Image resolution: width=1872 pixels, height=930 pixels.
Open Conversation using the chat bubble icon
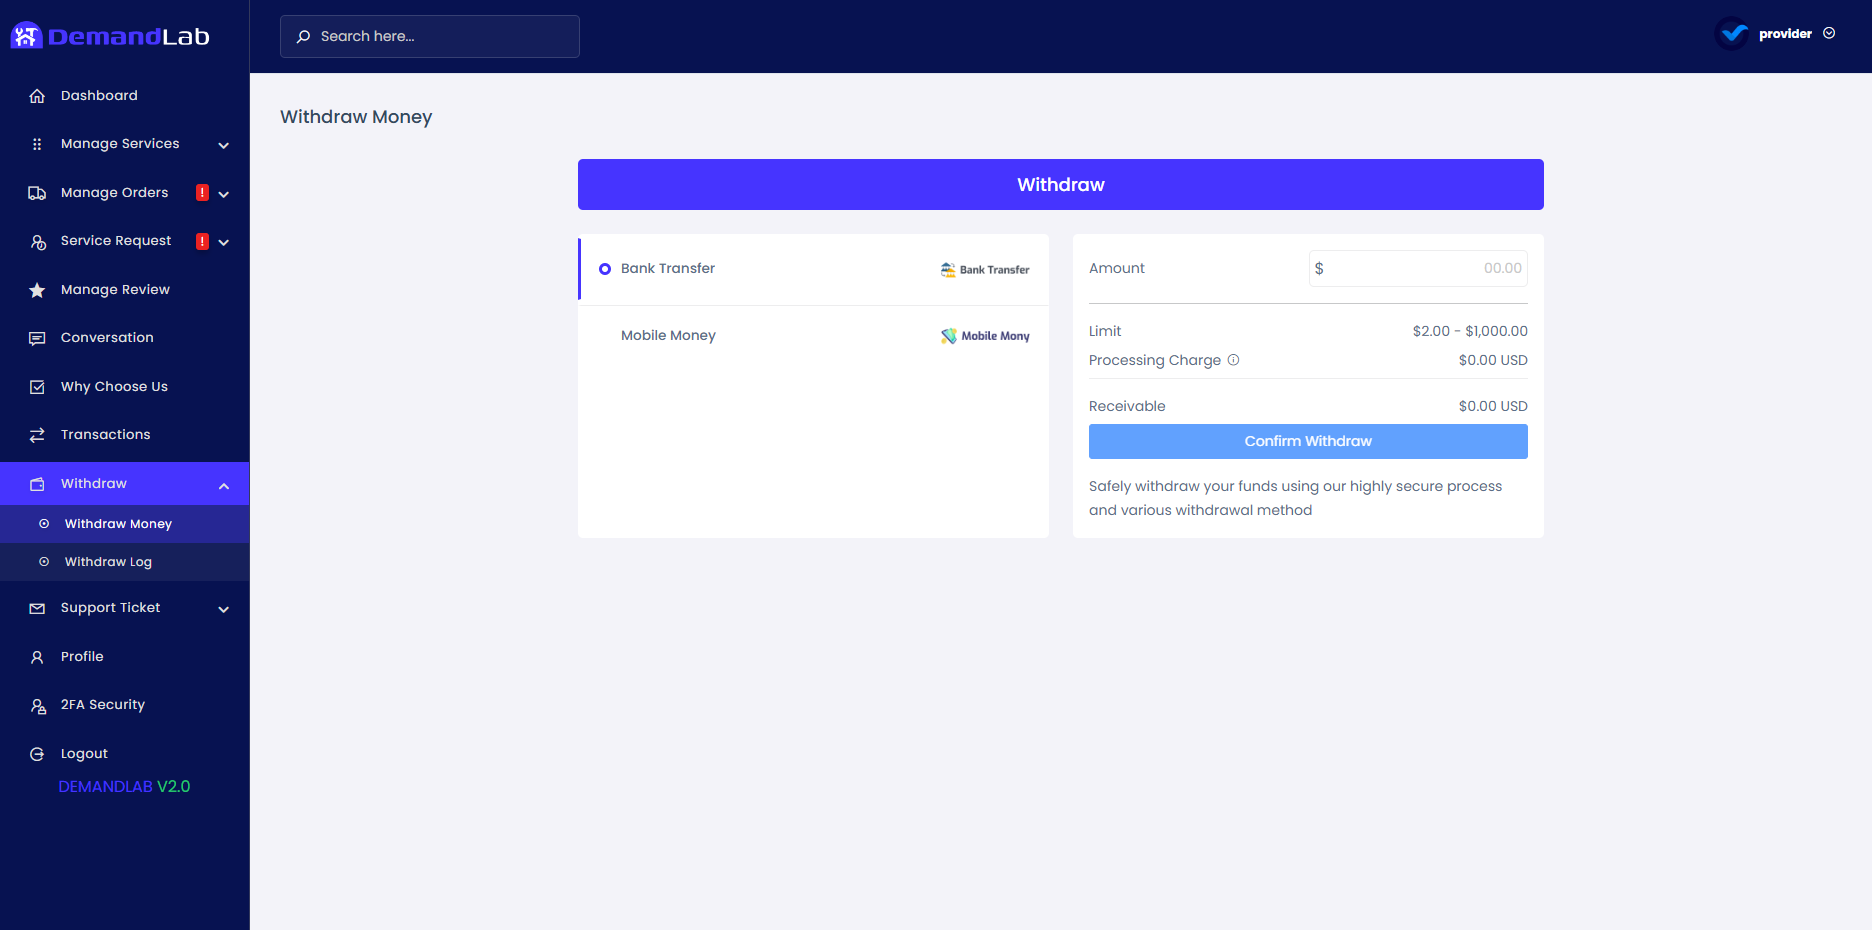click(x=37, y=338)
